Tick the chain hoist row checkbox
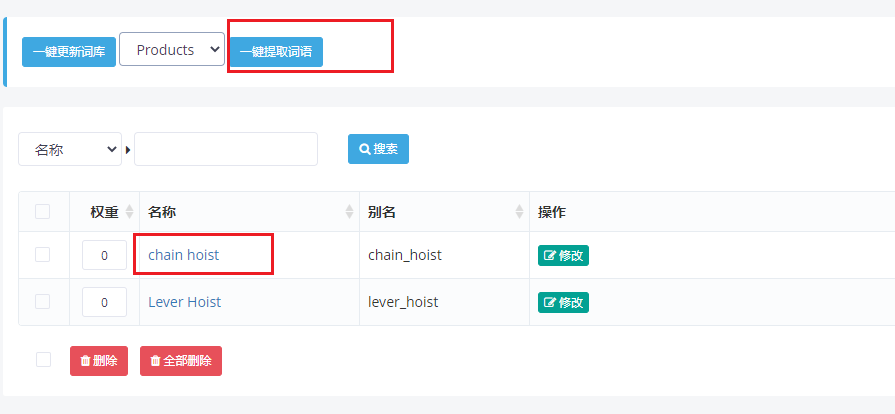Image resolution: width=895 pixels, height=414 pixels. [43, 255]
